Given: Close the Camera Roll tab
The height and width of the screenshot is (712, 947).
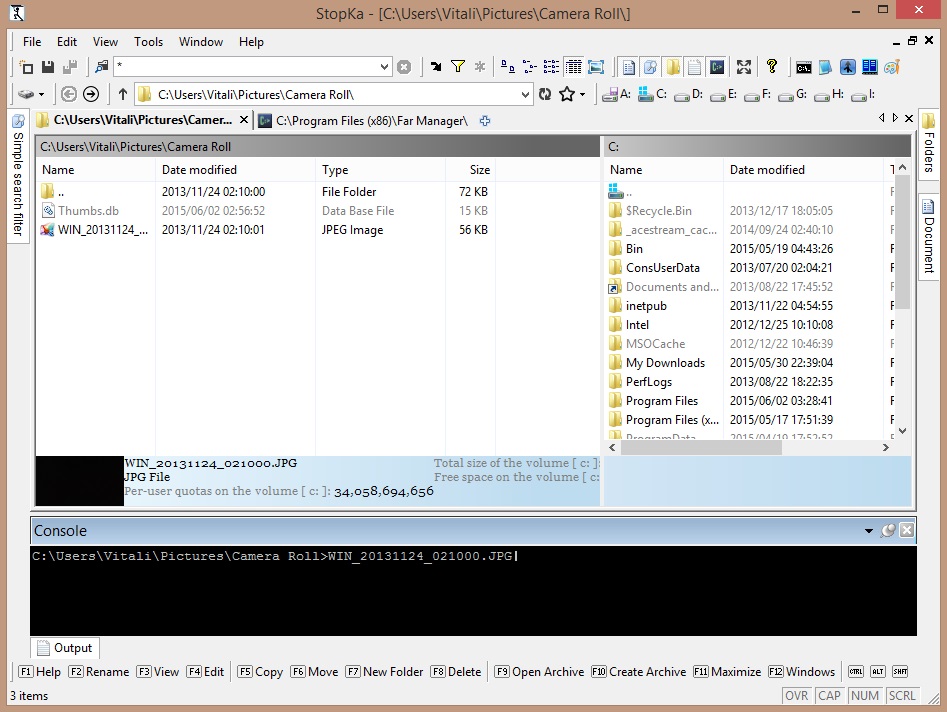Looking at the screenshot, I should [x=243, y=120].
